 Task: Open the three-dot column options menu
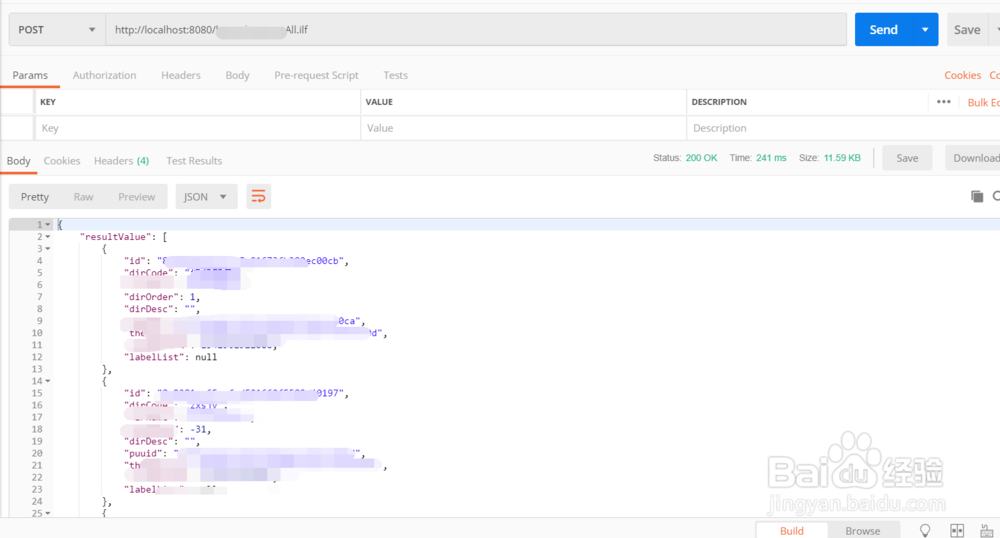click(x=943, y=102)
